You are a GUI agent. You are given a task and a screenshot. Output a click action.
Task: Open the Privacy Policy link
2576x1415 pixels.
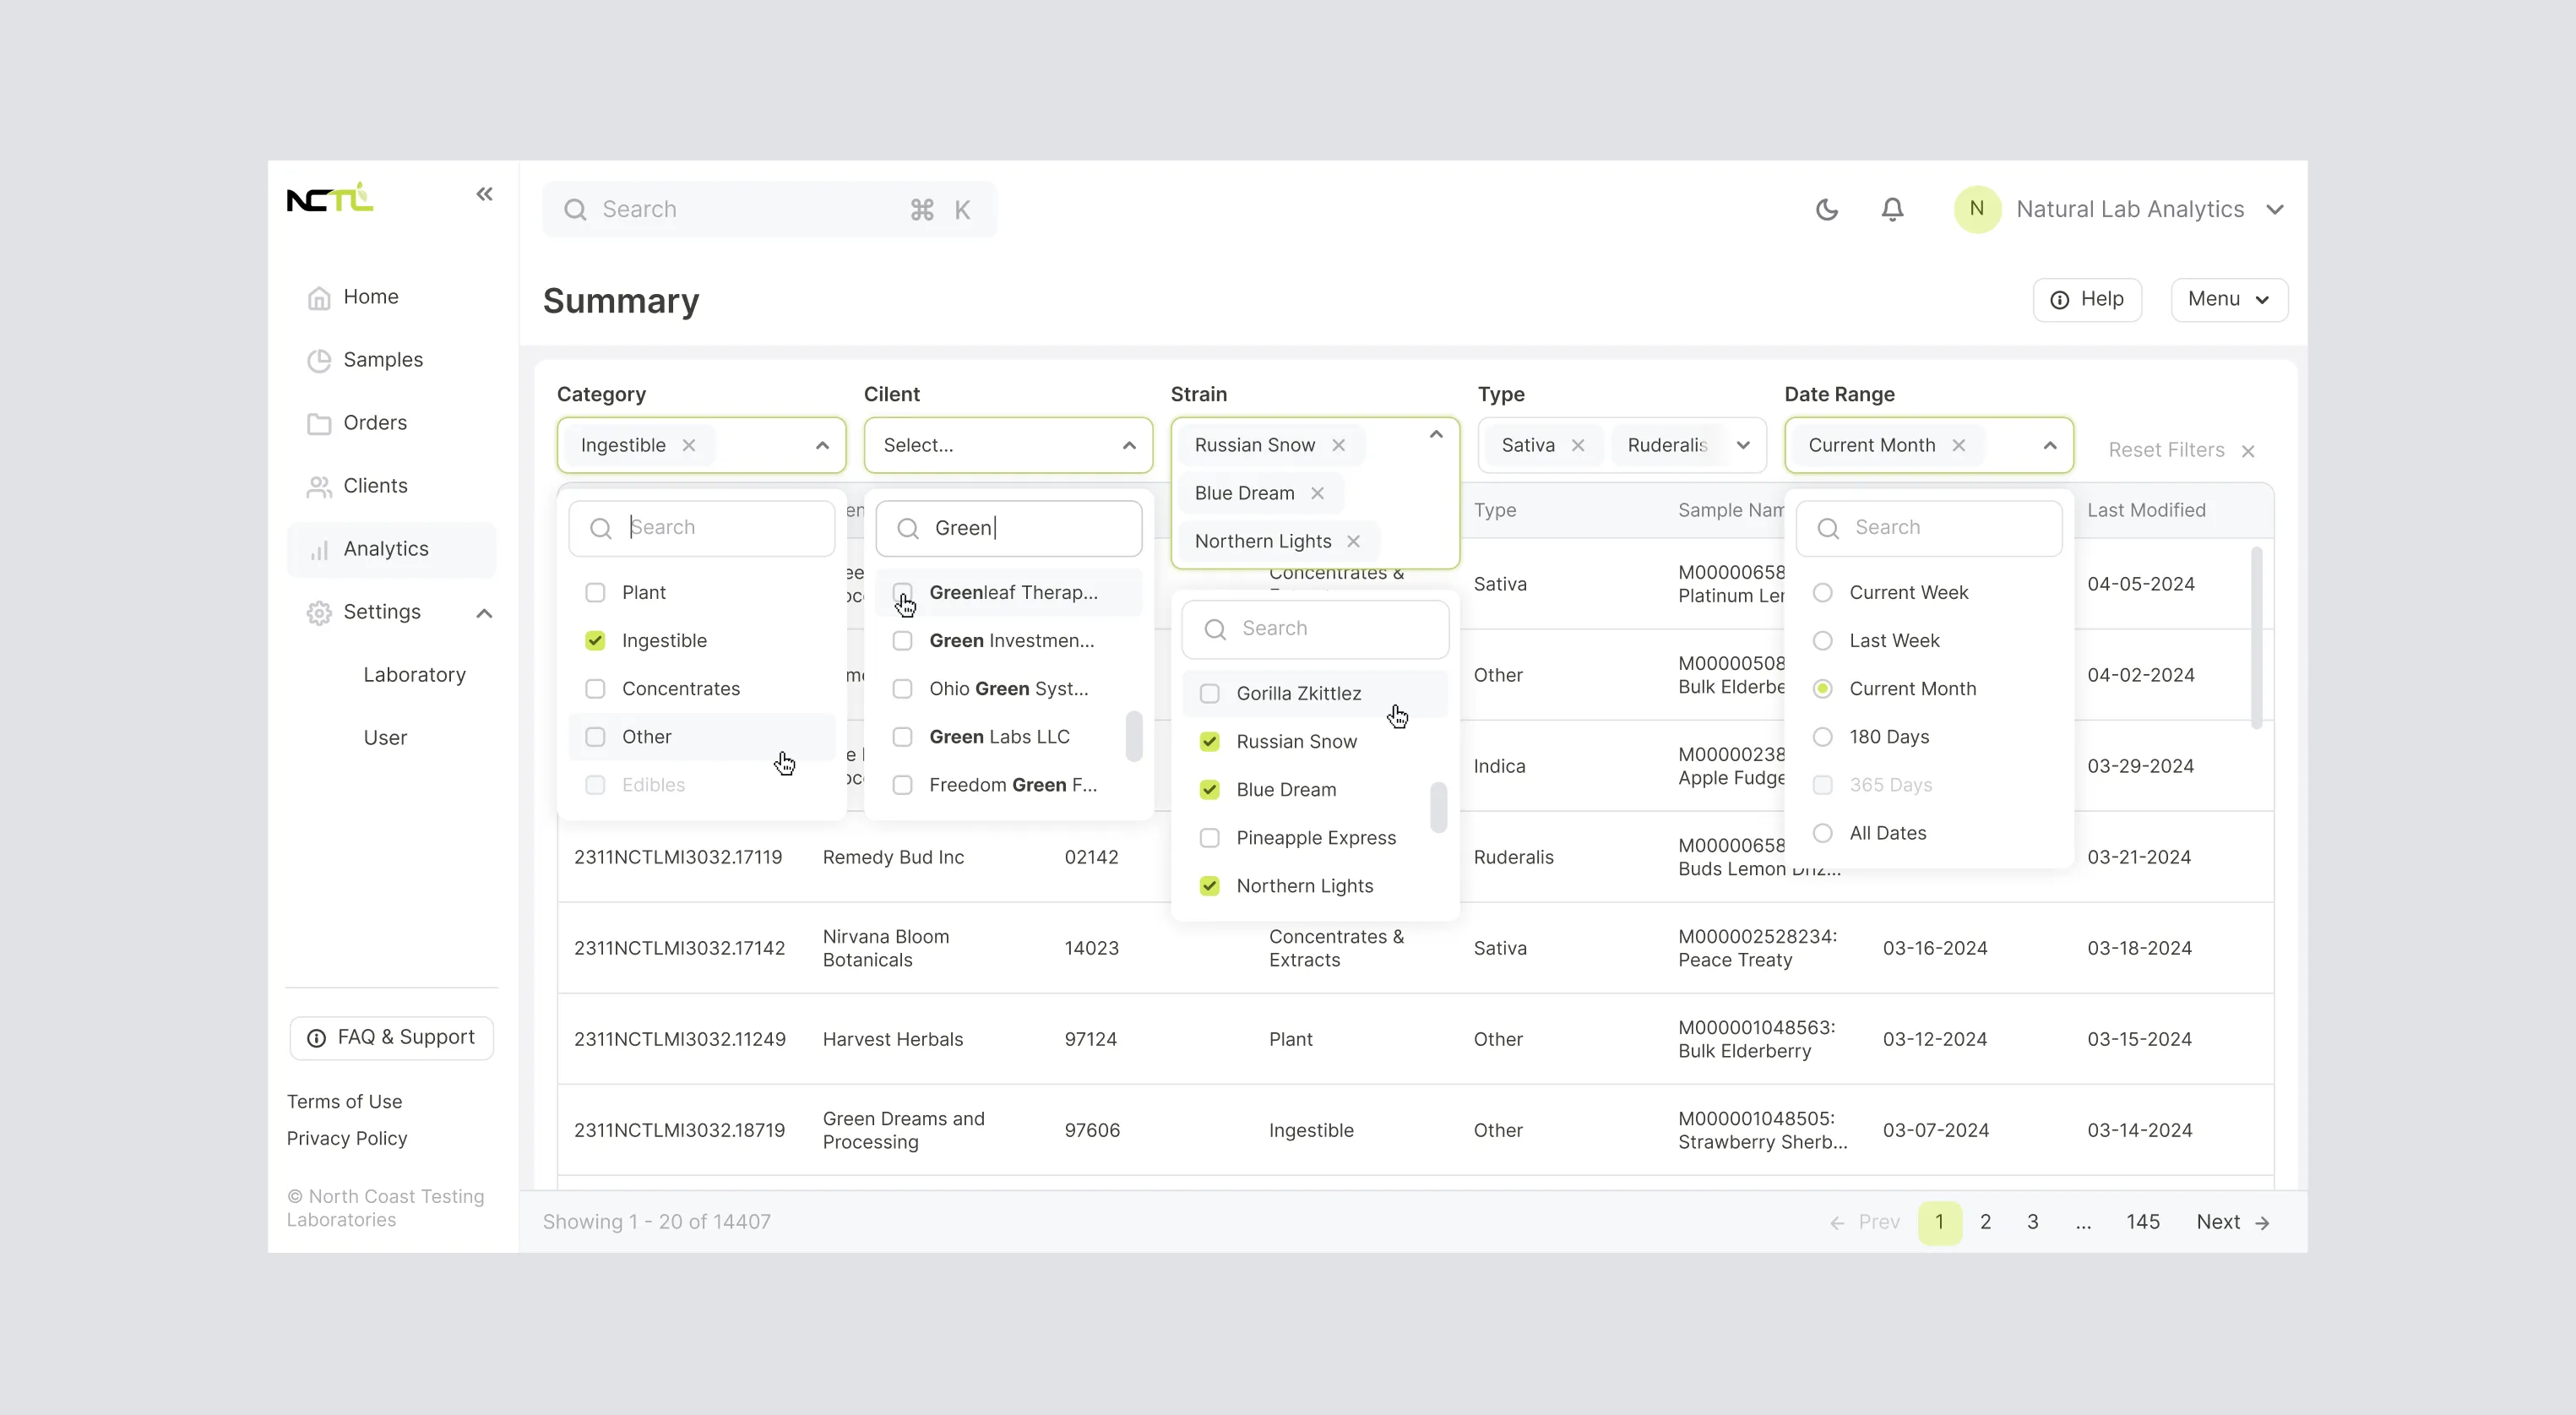tap(347, 1138)
